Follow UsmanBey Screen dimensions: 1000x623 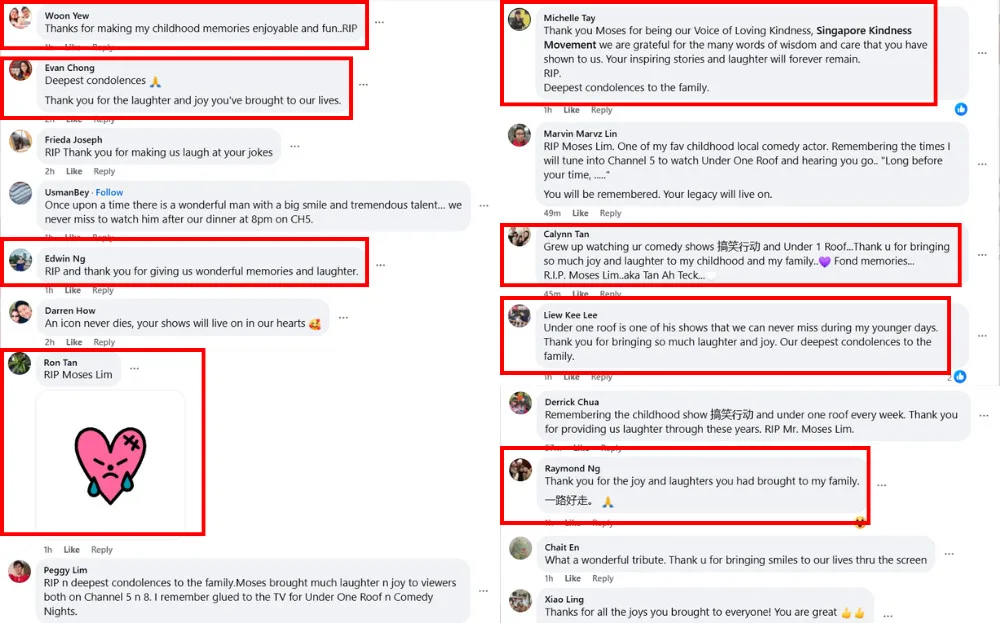click(110, 192)
